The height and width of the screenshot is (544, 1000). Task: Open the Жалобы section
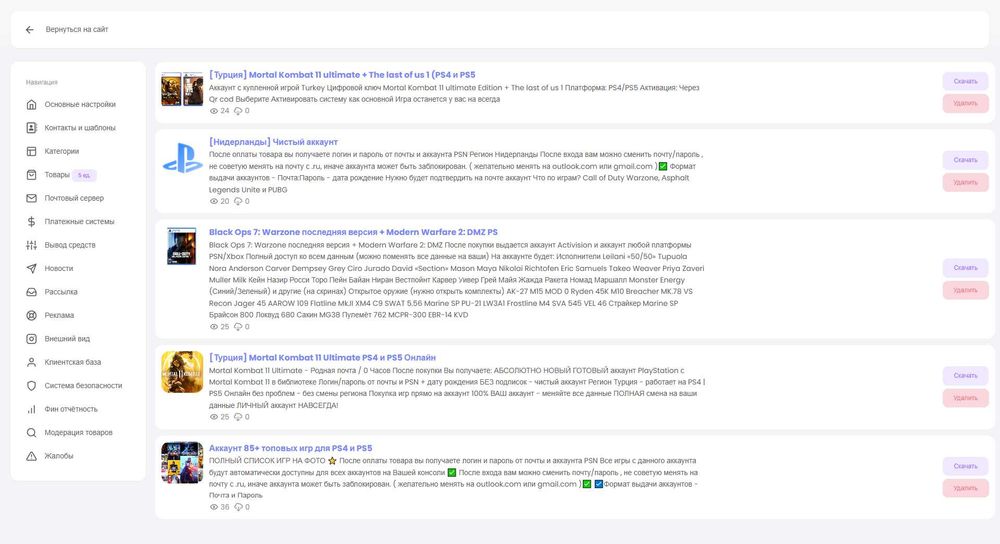[59, 456]
